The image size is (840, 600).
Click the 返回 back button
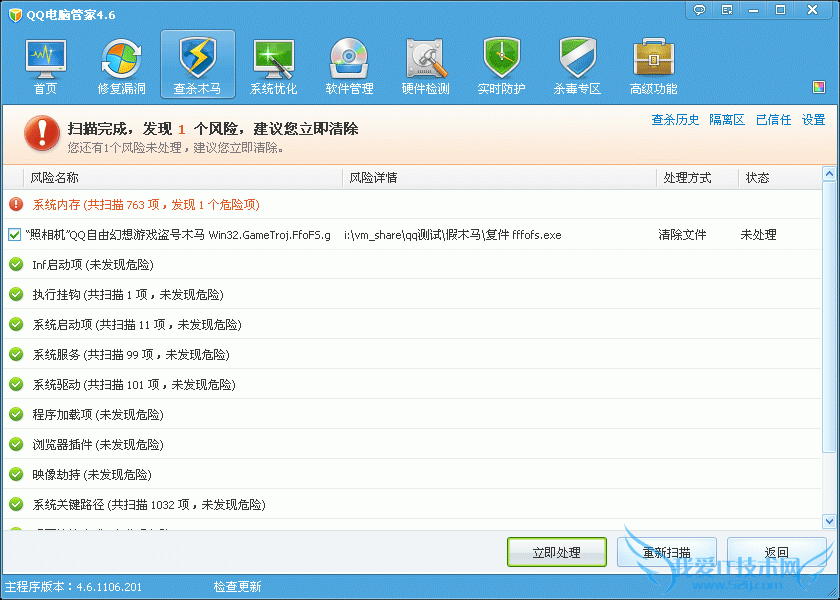(x=777, y=552)
